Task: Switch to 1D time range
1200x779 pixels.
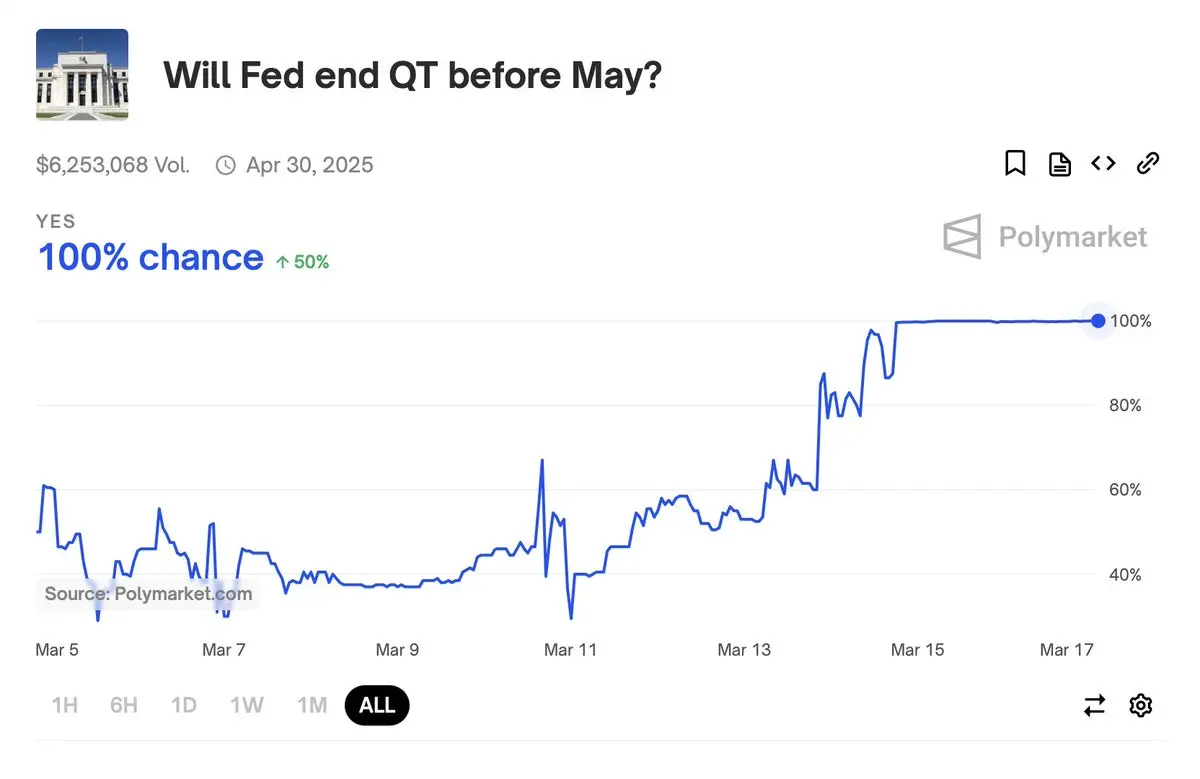Action: point(183,706)
